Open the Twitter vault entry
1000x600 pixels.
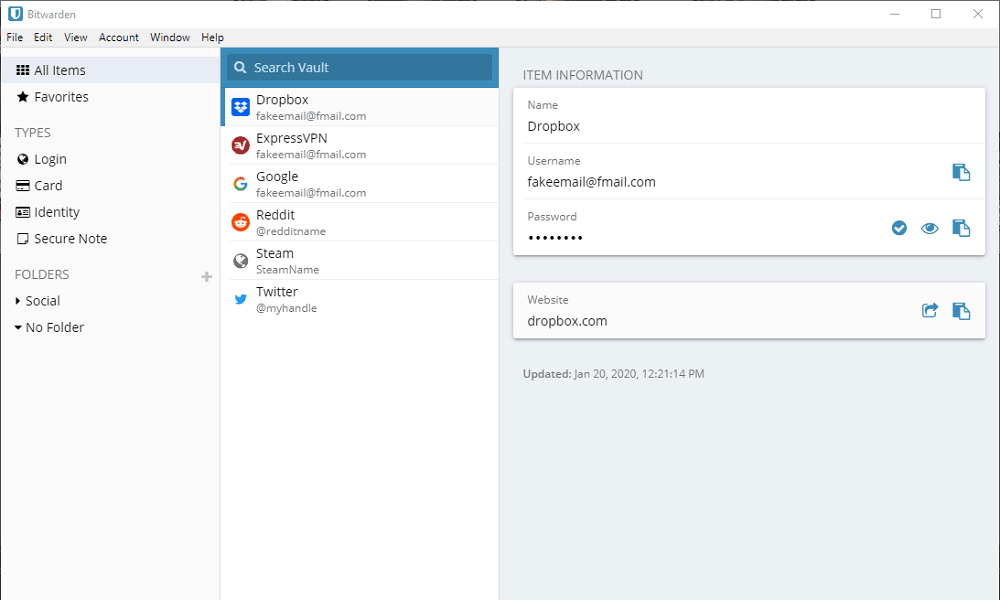[360, 299]
